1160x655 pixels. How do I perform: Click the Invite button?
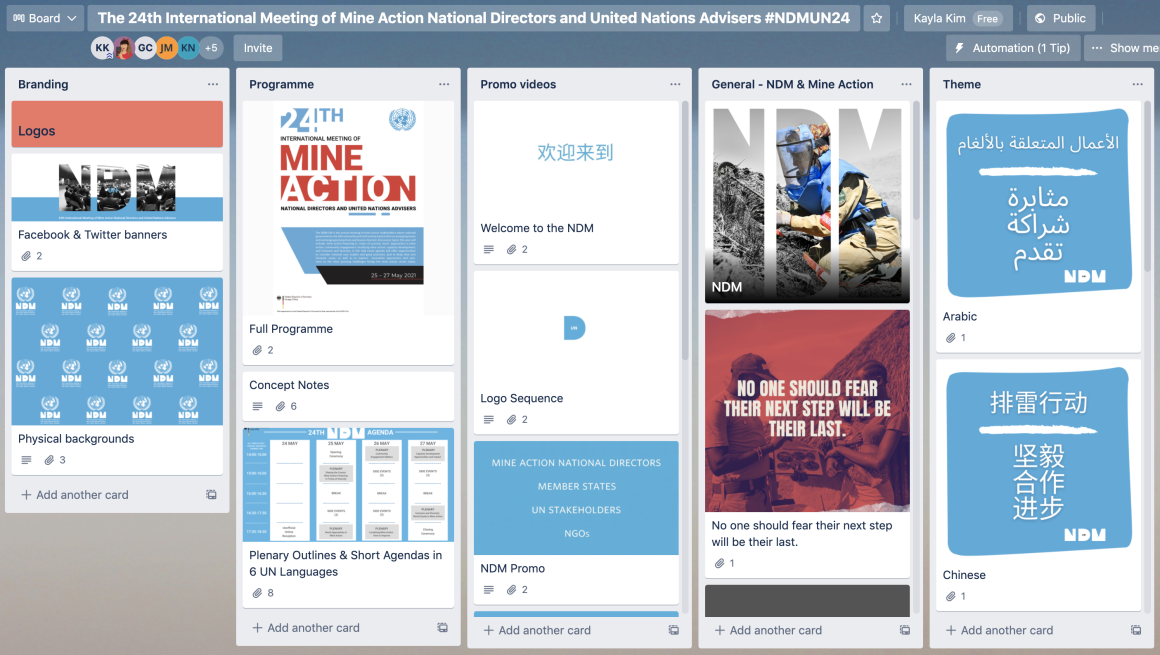click(x=258, y=48)
